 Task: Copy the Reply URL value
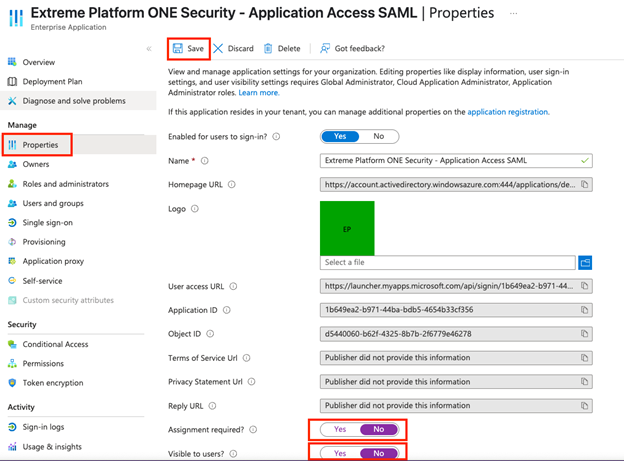[x=584, y=406]
